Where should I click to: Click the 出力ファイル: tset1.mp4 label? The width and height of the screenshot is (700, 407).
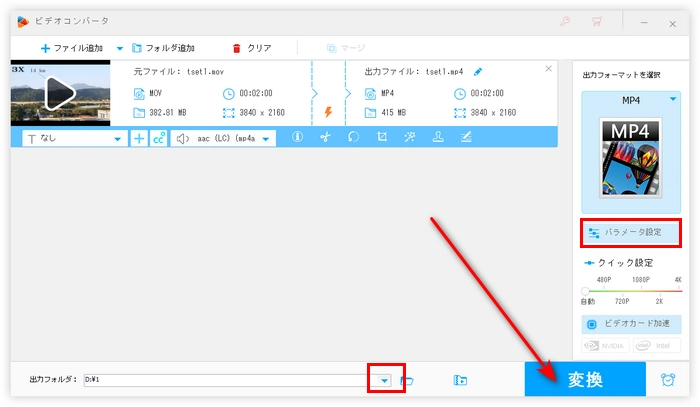click(414, 71)
